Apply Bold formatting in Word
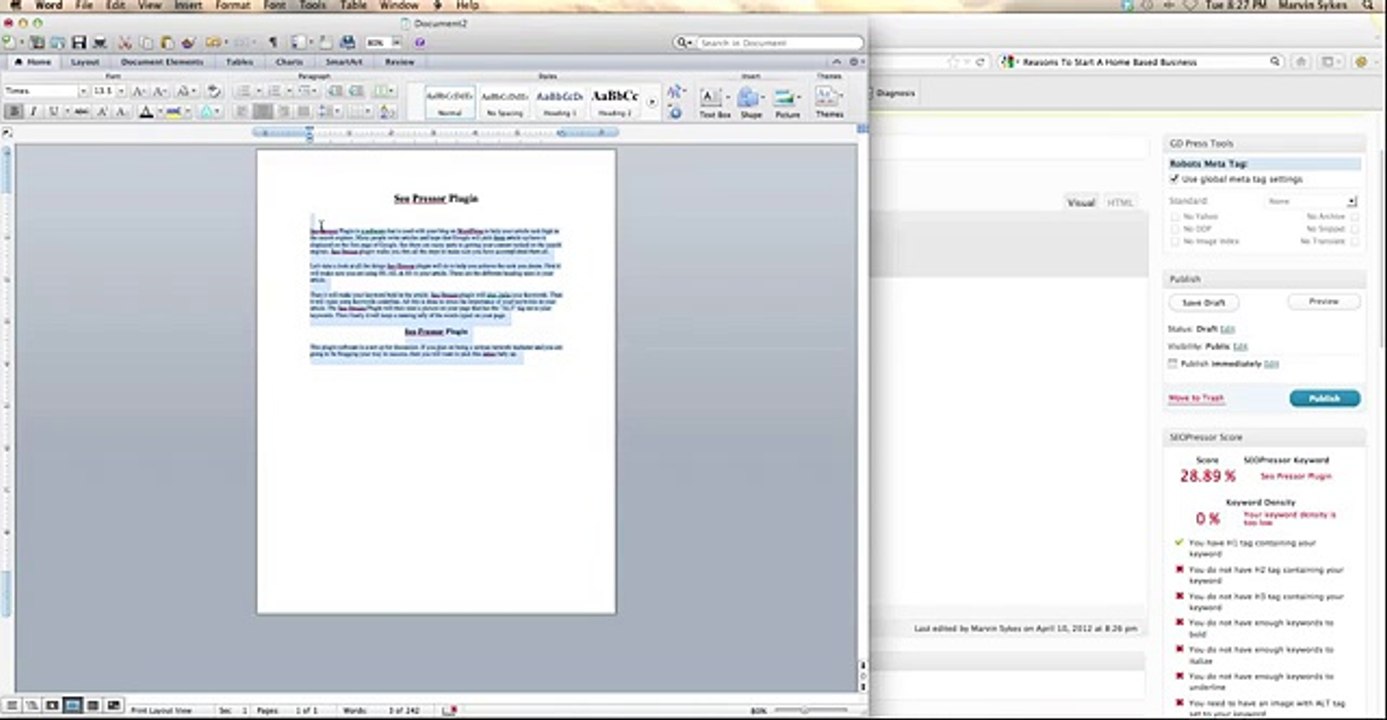 pyautogui.click(x=14, y=112)
